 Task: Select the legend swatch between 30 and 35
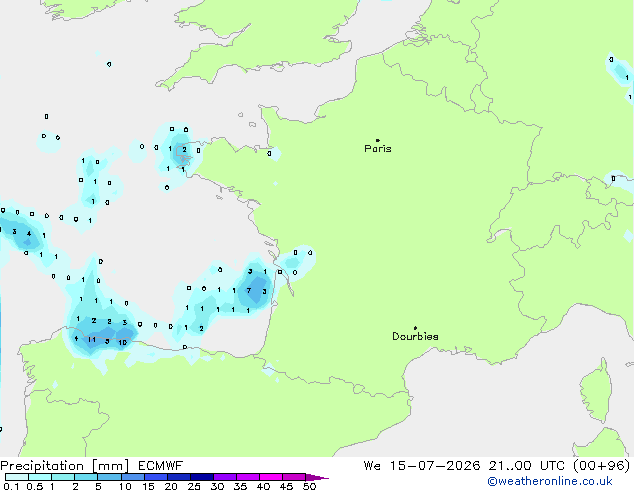[225, 477]
